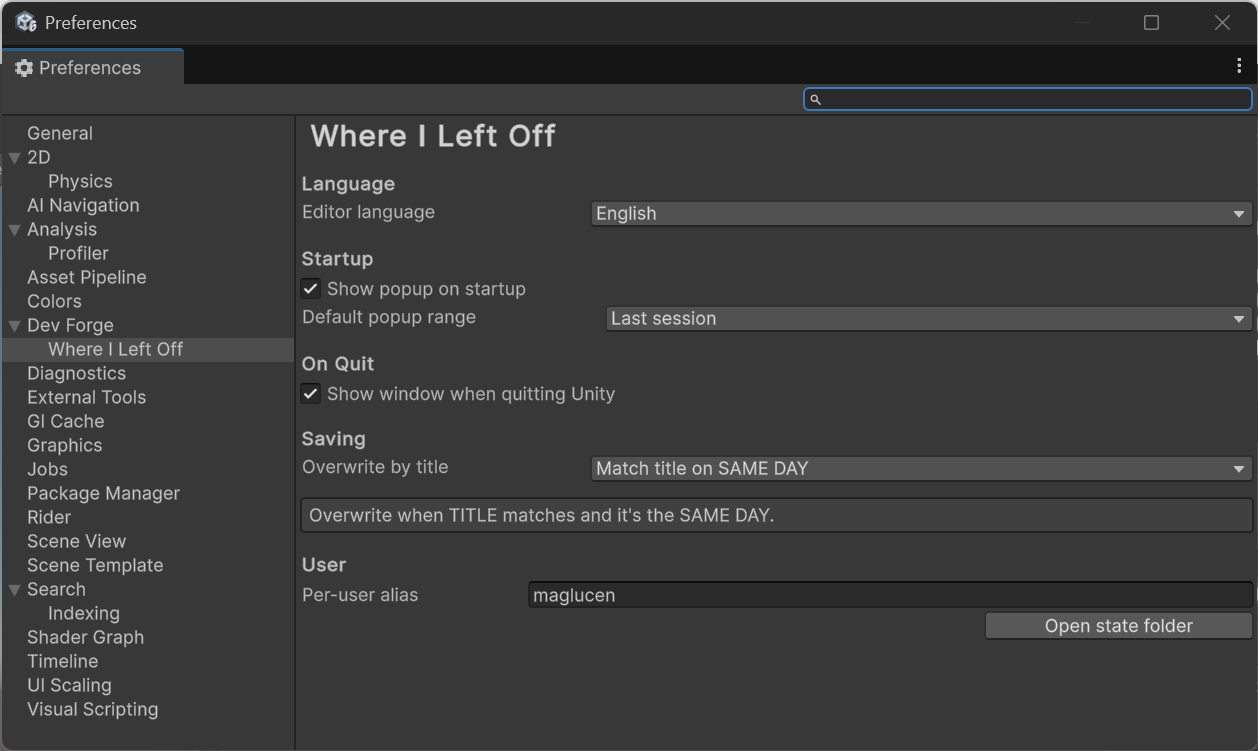Open the Default popup range dropdown
The height and width of the screenshot is (751, 1258).
point(928,318)
